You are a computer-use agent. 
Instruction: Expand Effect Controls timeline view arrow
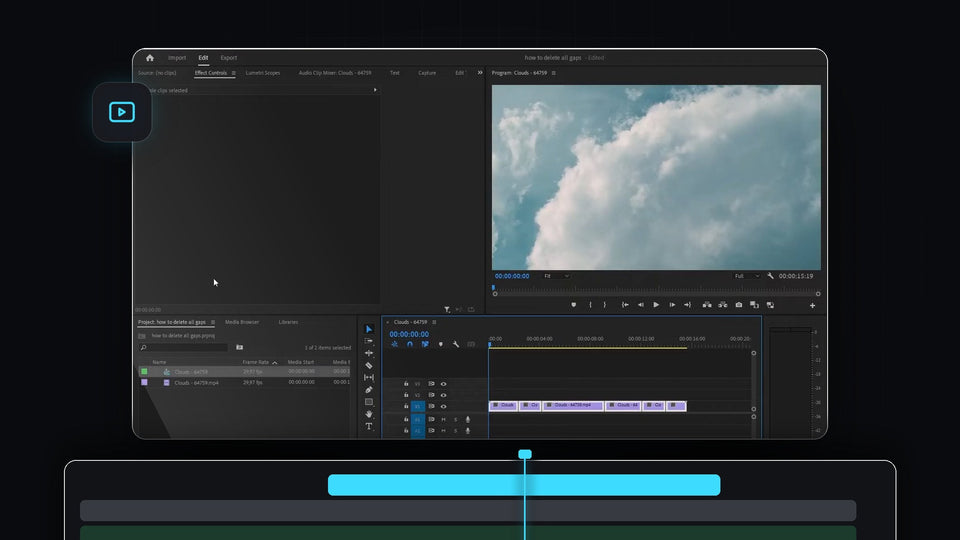[x=375, y=90]
